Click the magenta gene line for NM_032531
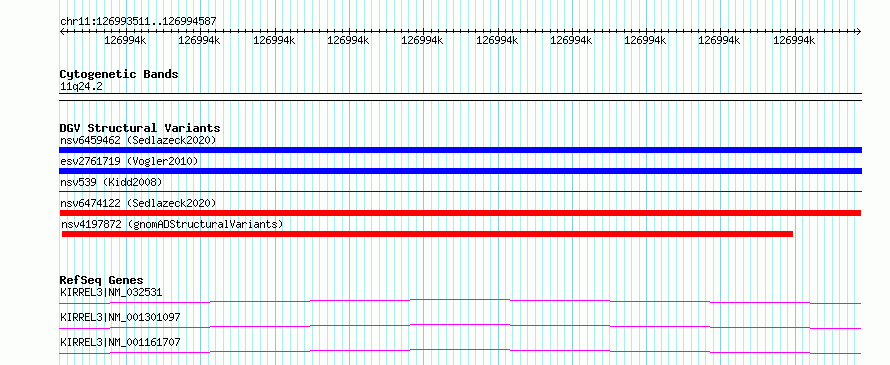This screenshot has width=890, height=365. point(460,301)
